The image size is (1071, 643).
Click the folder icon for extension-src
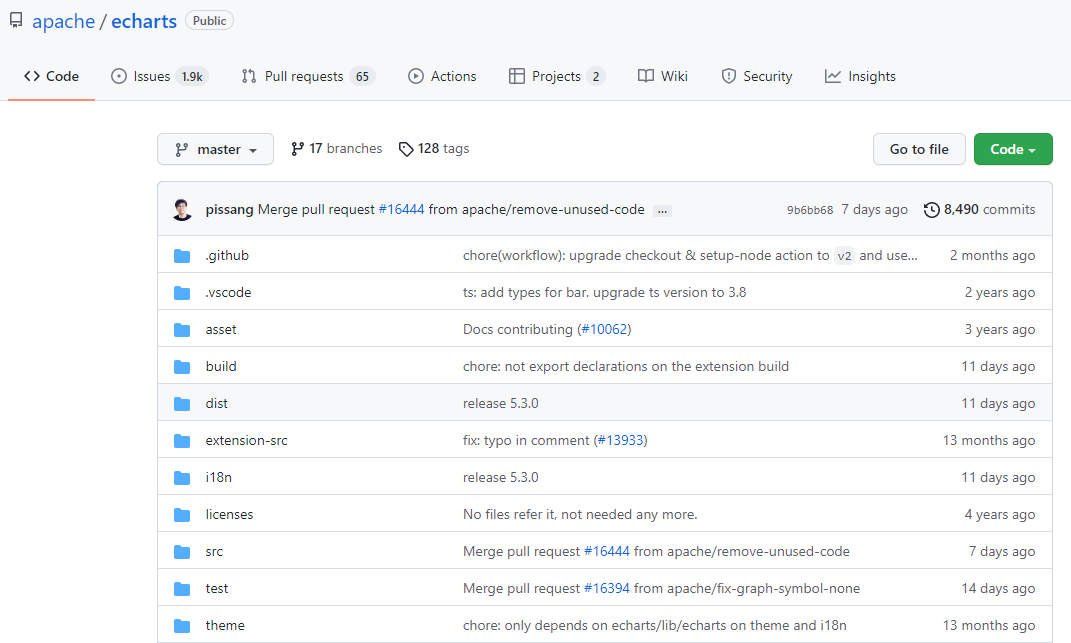182,440
